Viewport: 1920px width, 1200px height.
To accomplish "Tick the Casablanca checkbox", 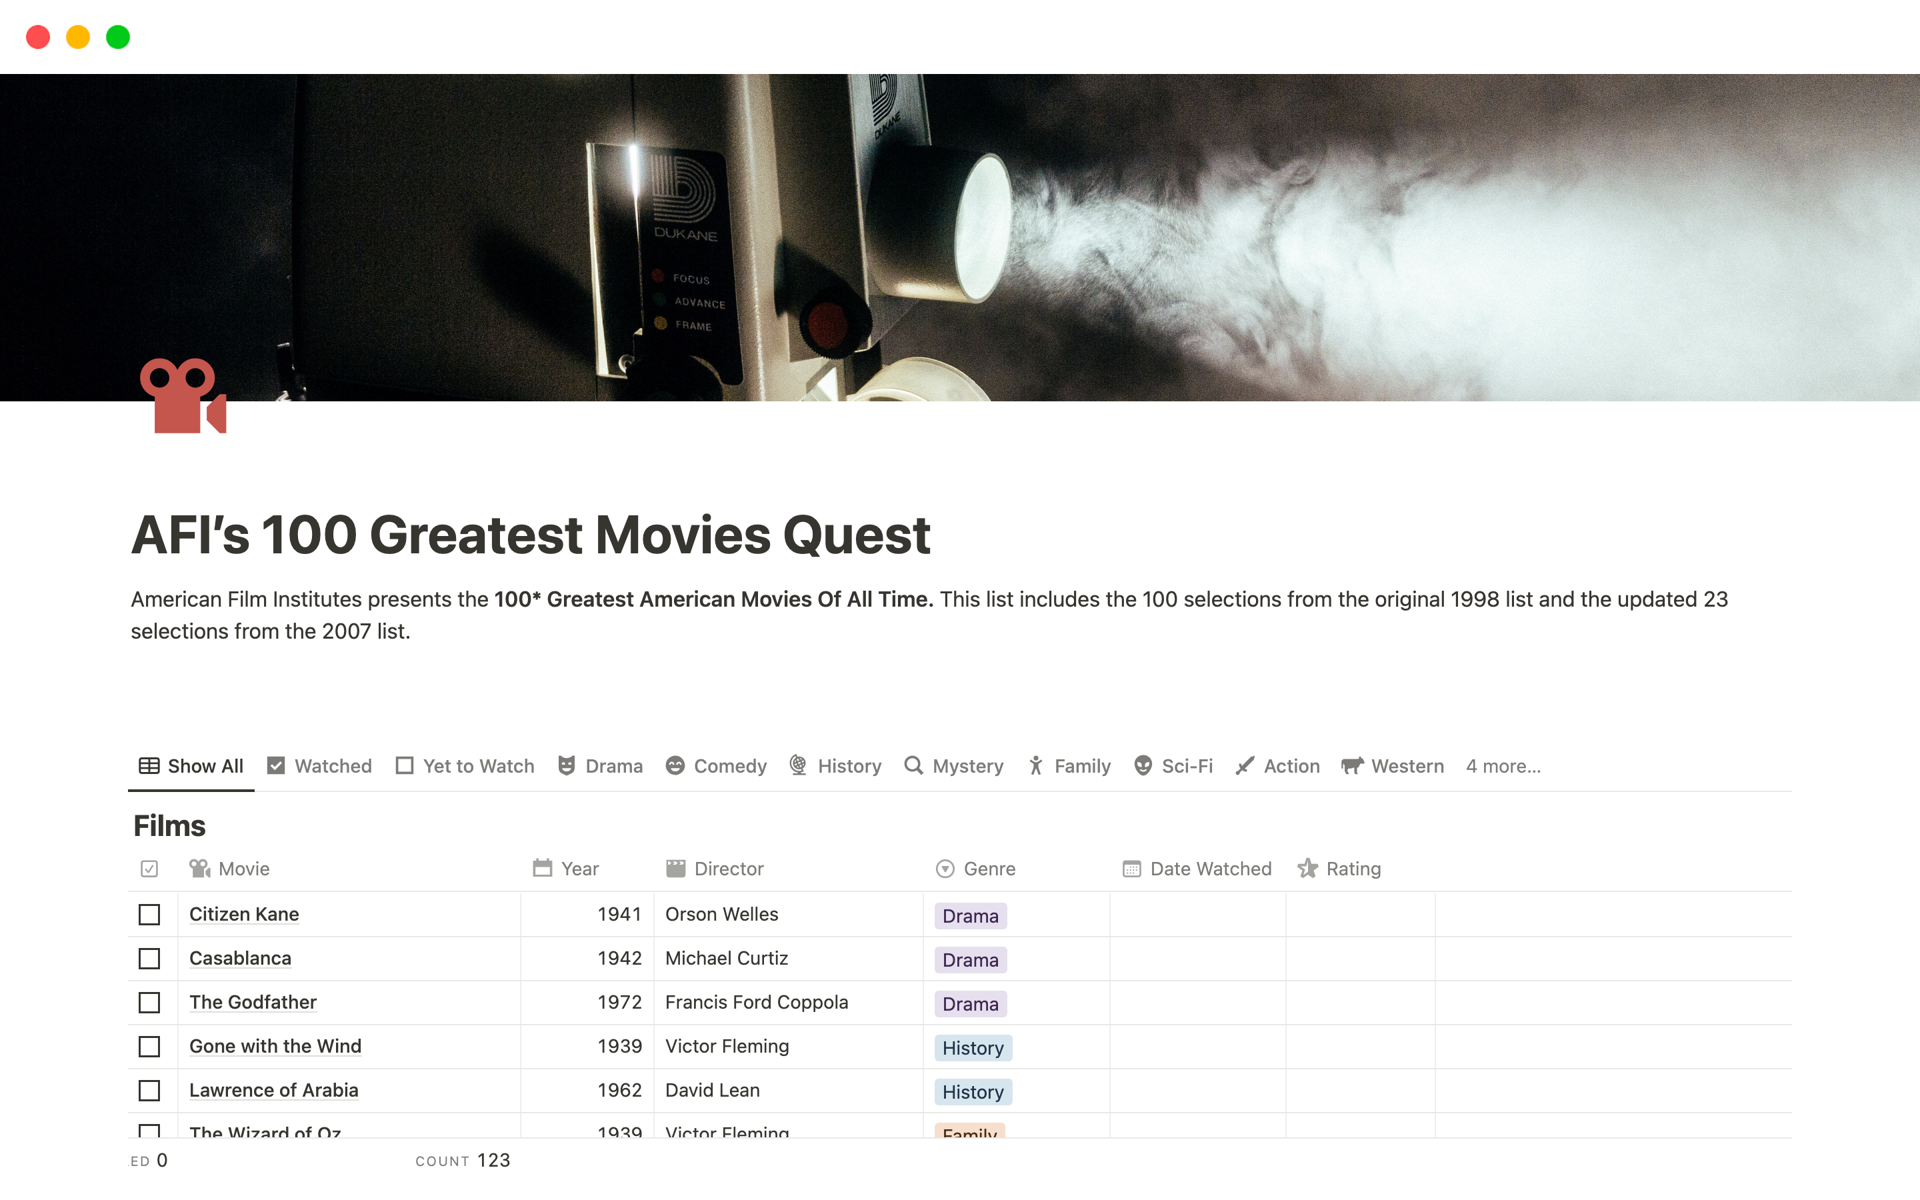I will pos(149,959).
